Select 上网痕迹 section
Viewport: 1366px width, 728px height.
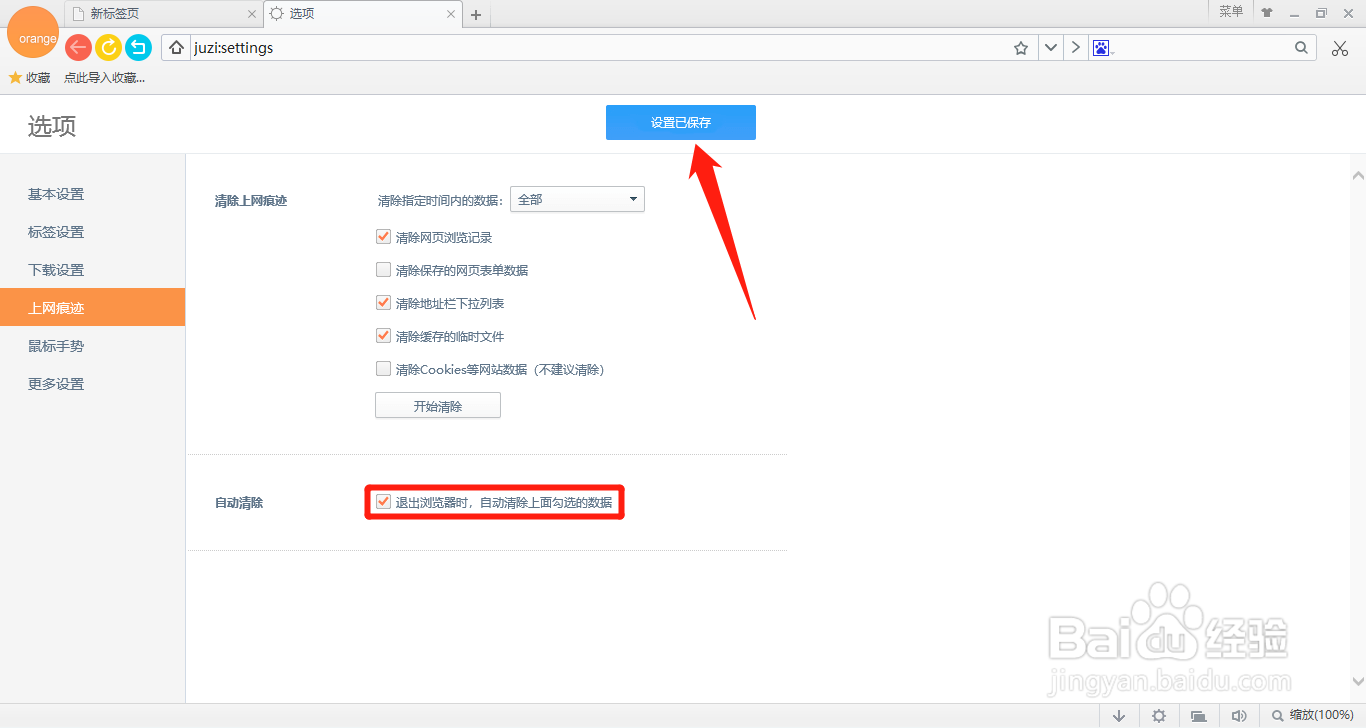(92, 307)
